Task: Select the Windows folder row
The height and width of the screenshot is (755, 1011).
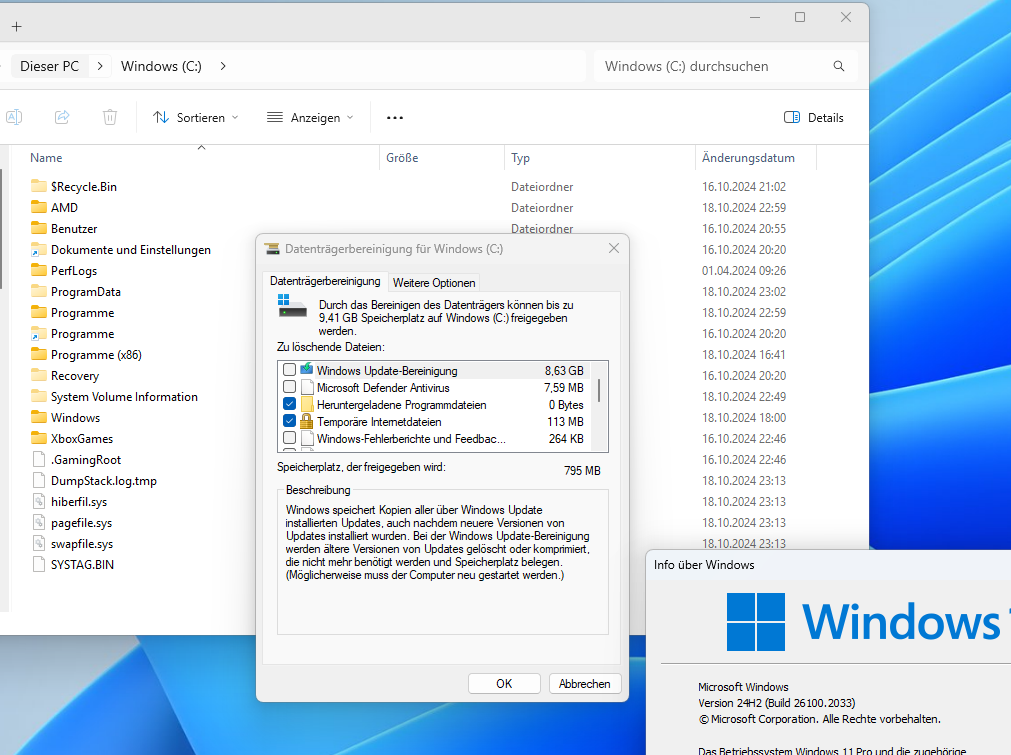Action: tap(75, 418)
